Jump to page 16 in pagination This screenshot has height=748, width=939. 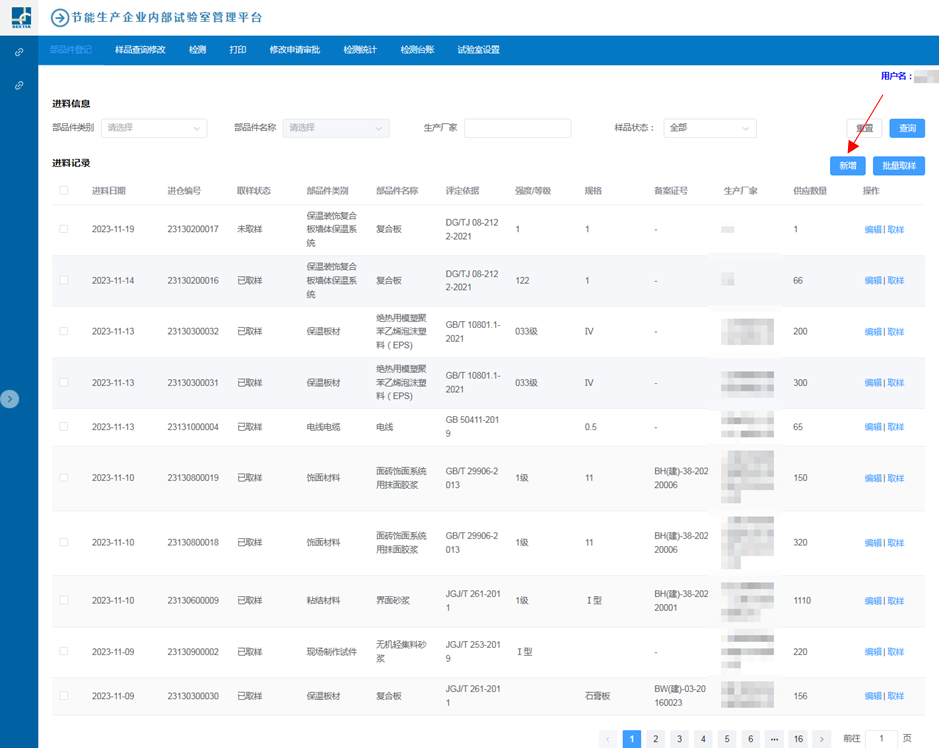(798, 739)
